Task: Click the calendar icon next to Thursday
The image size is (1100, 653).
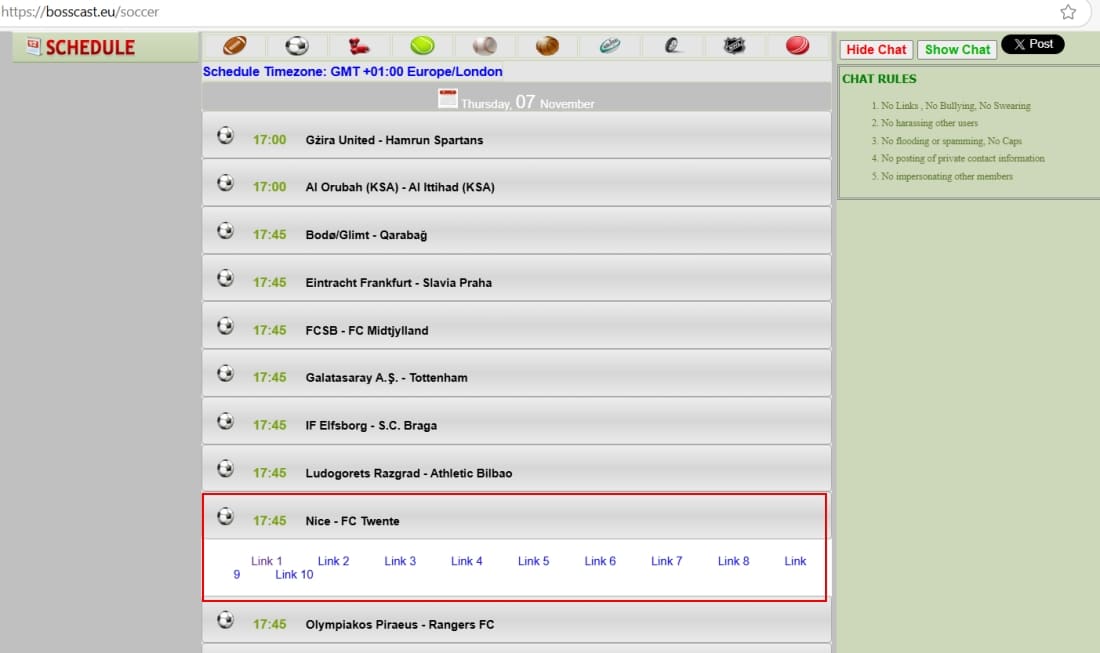Action: 448,98
